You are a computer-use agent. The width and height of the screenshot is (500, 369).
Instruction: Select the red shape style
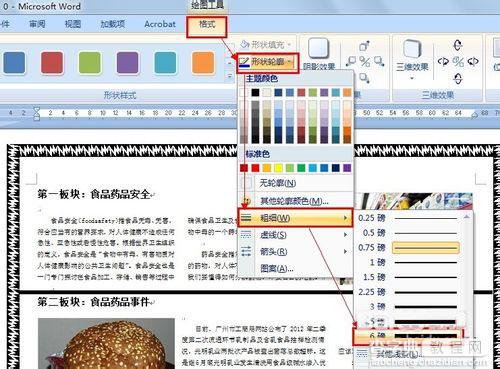tap(52, 62)
